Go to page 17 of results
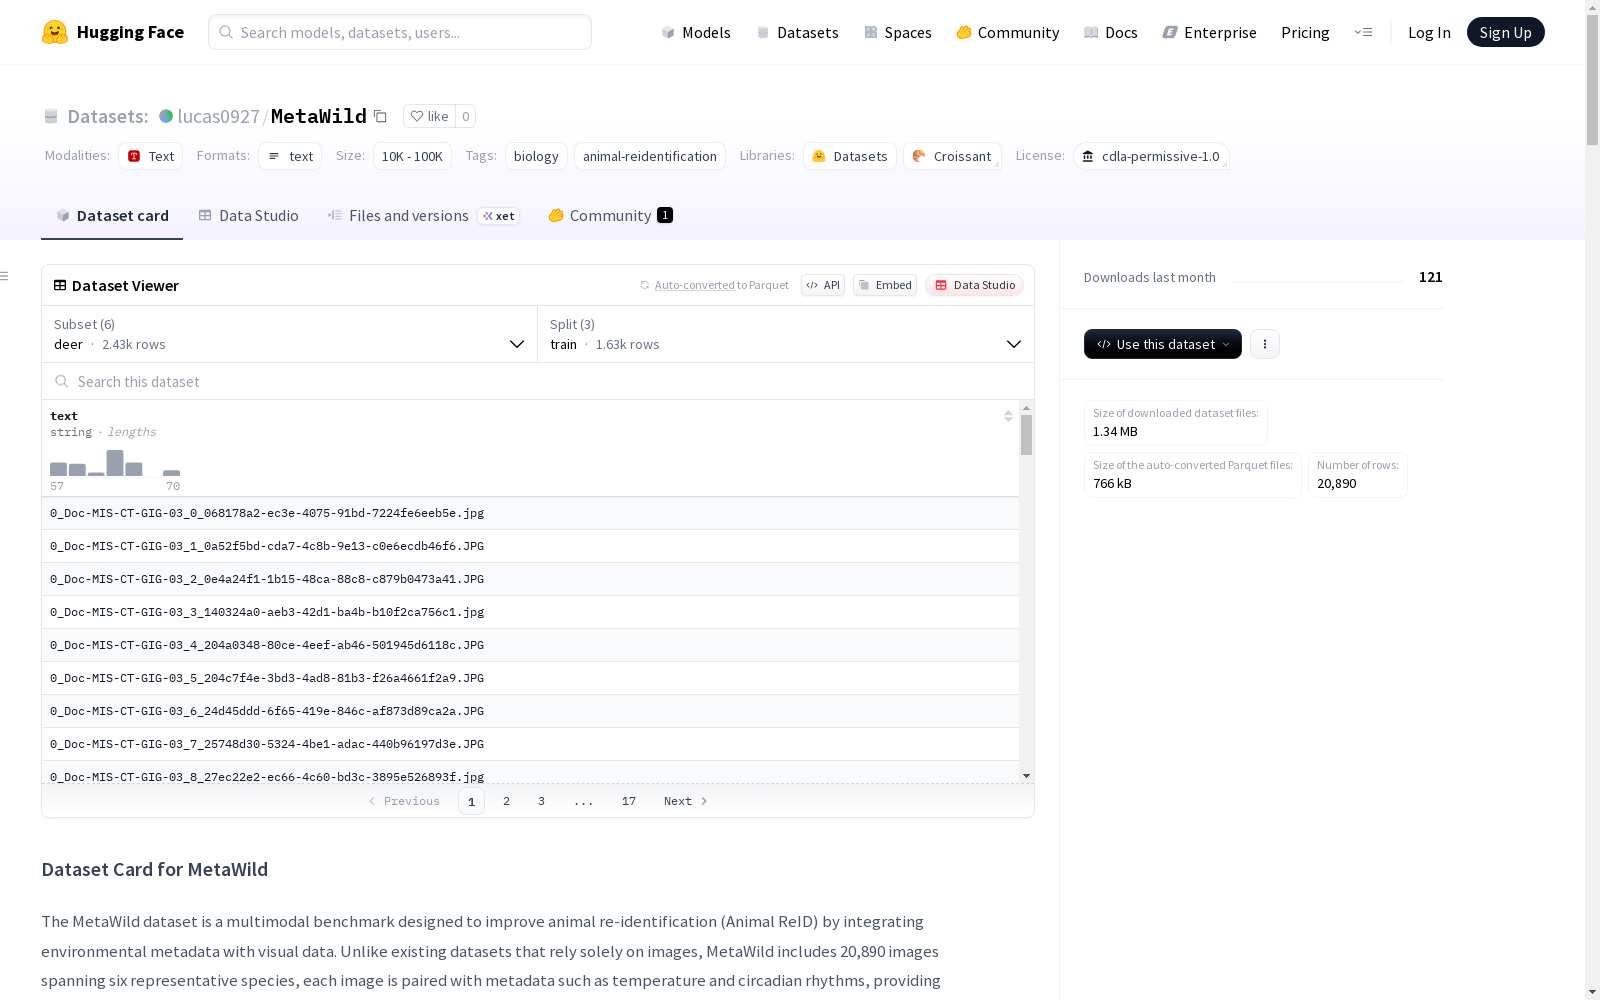1600x1000 pixels. coord(629,801)
